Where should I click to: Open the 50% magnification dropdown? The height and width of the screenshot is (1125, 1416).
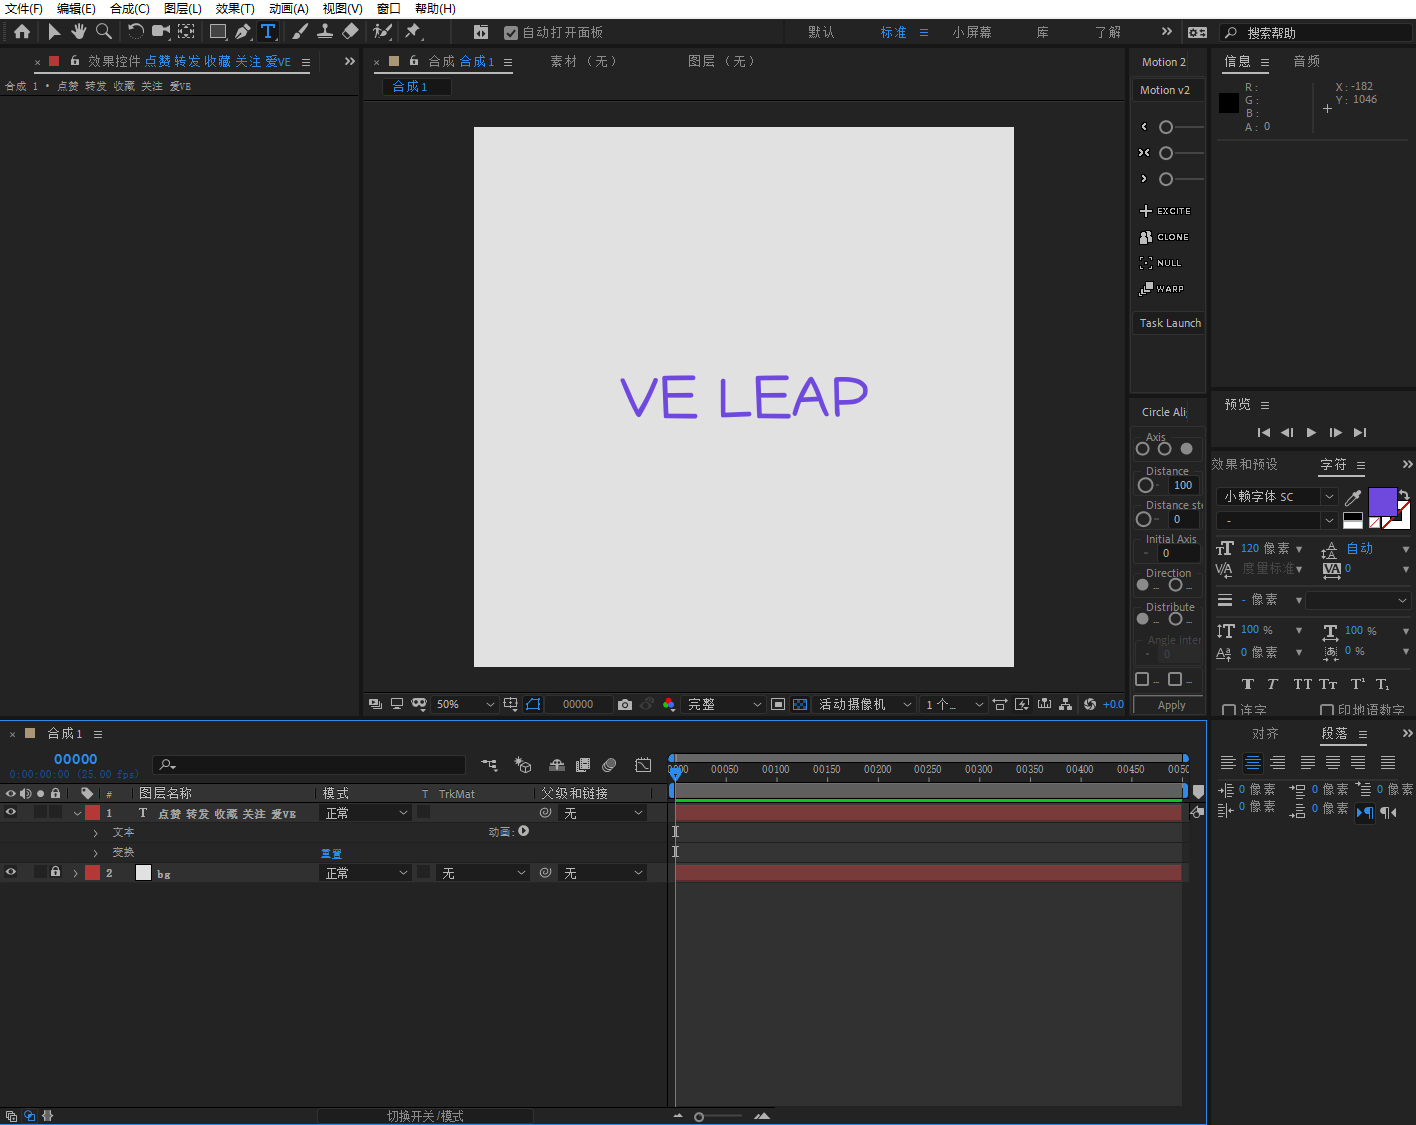(x=465, y=705)
